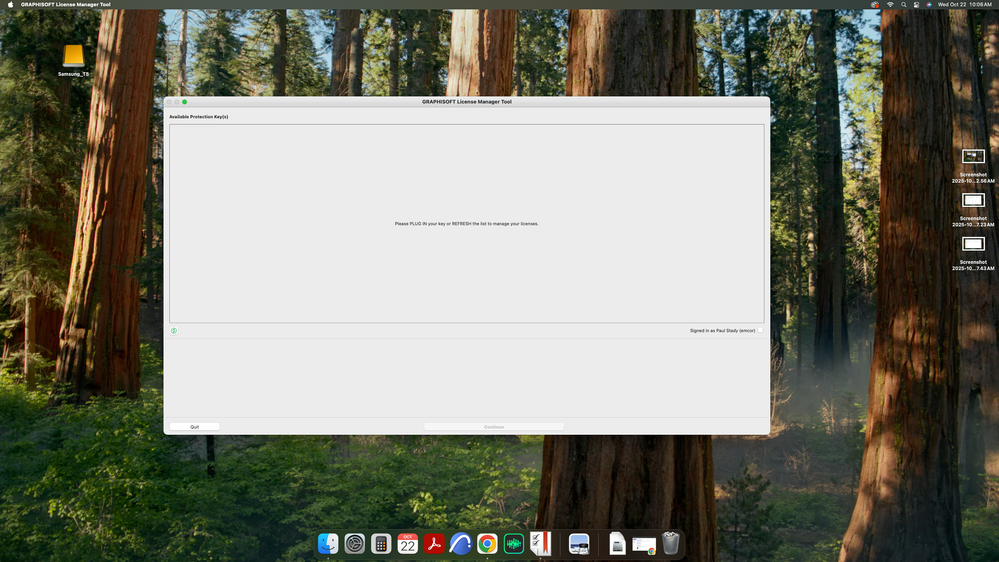The image size is (999, 562).
Task: Click the License Manager Tool window title bar
Action: pos(466,102)
